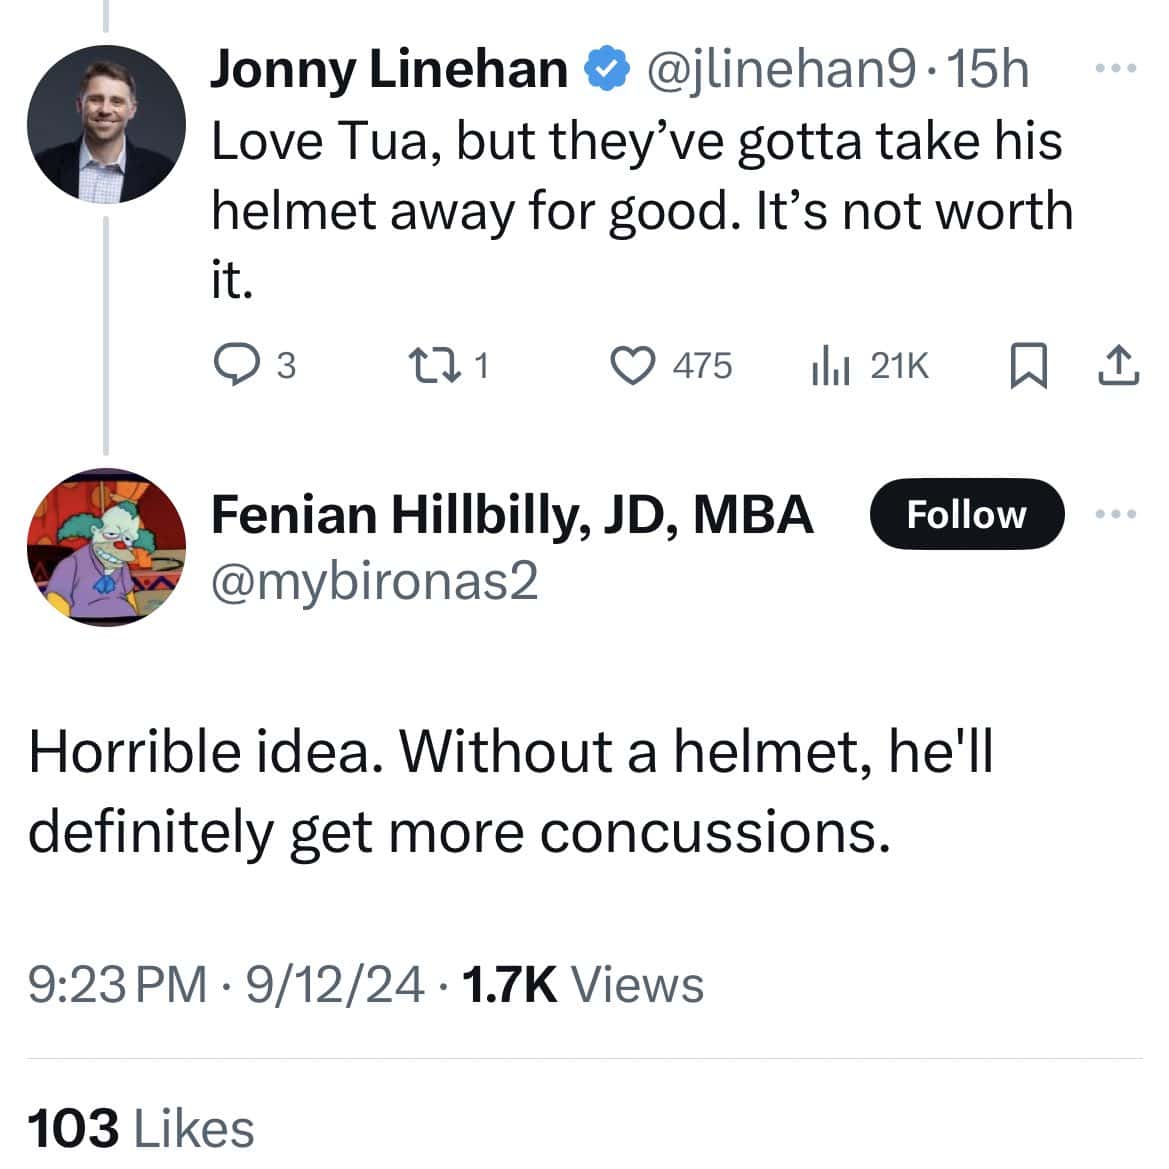Follow the Fenian Hillbilly account
The height and width of the screenshot is (1169, 1169).
[965, 514]
